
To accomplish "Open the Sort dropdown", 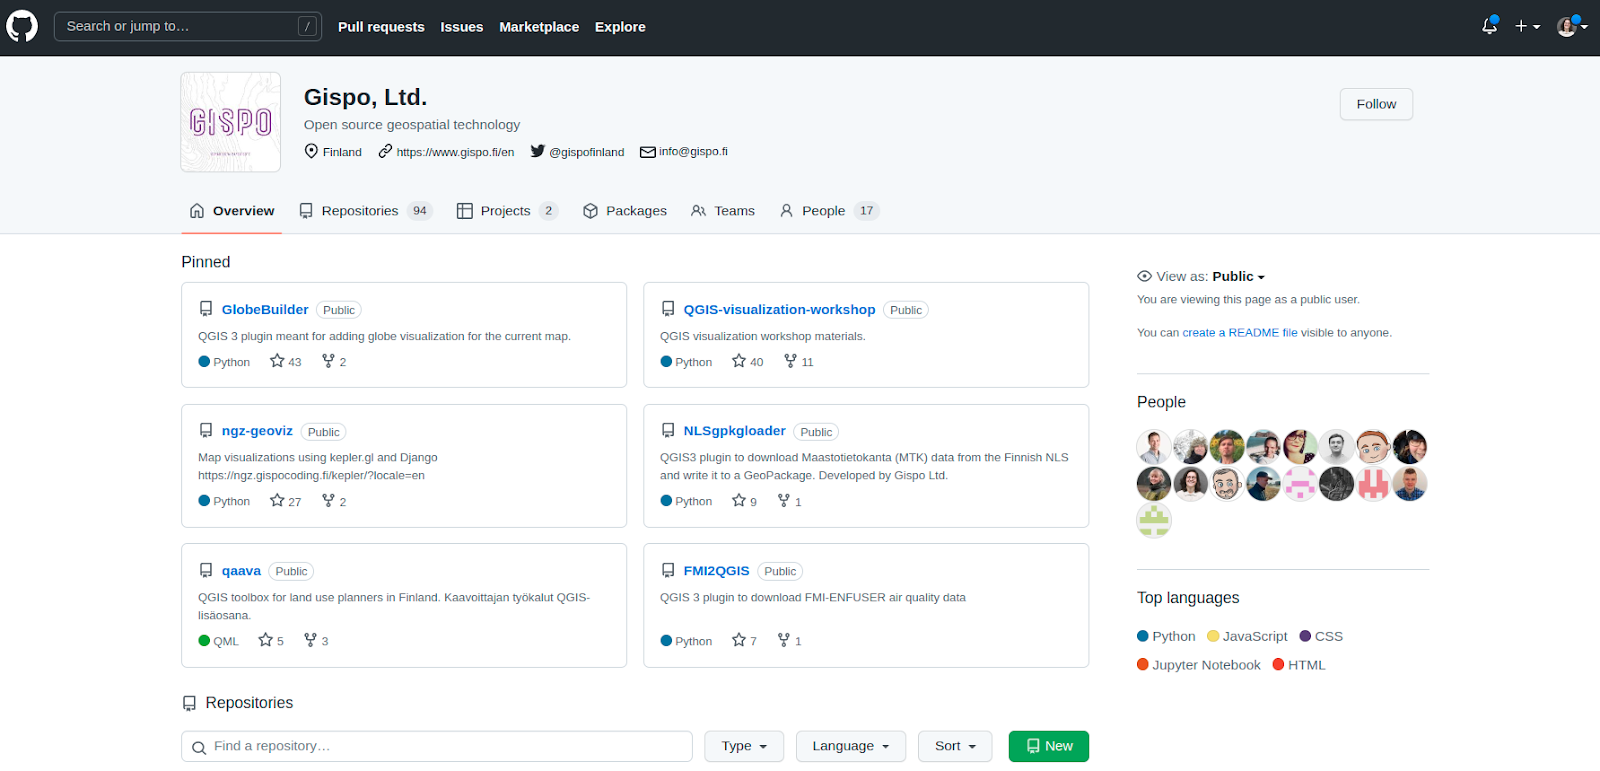I will 954,746.
